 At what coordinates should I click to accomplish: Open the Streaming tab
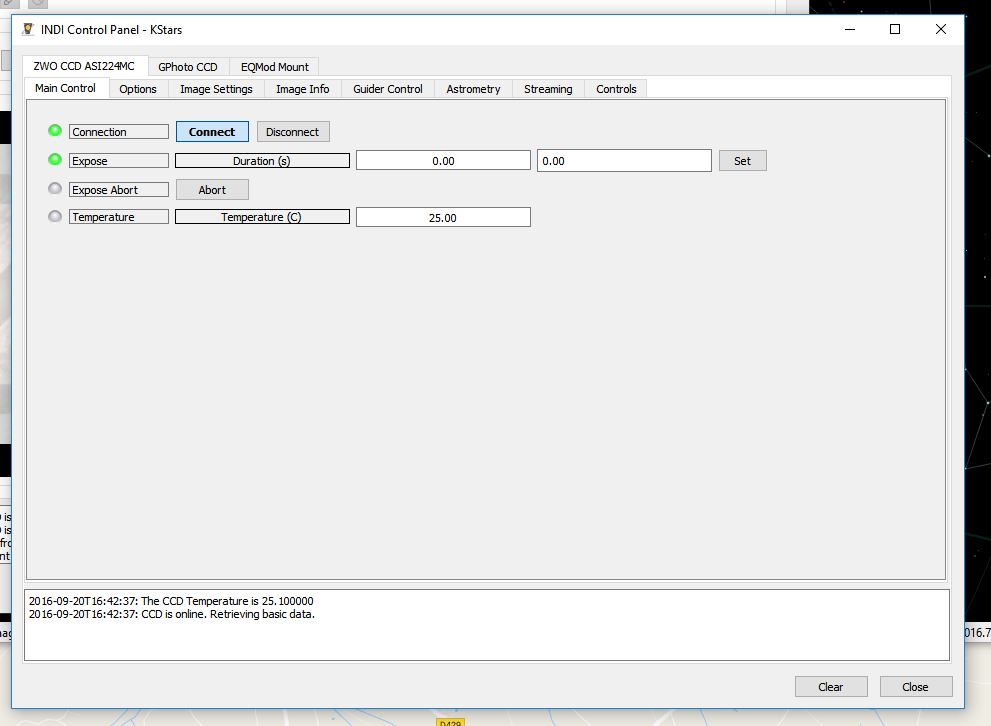point(548,89)
